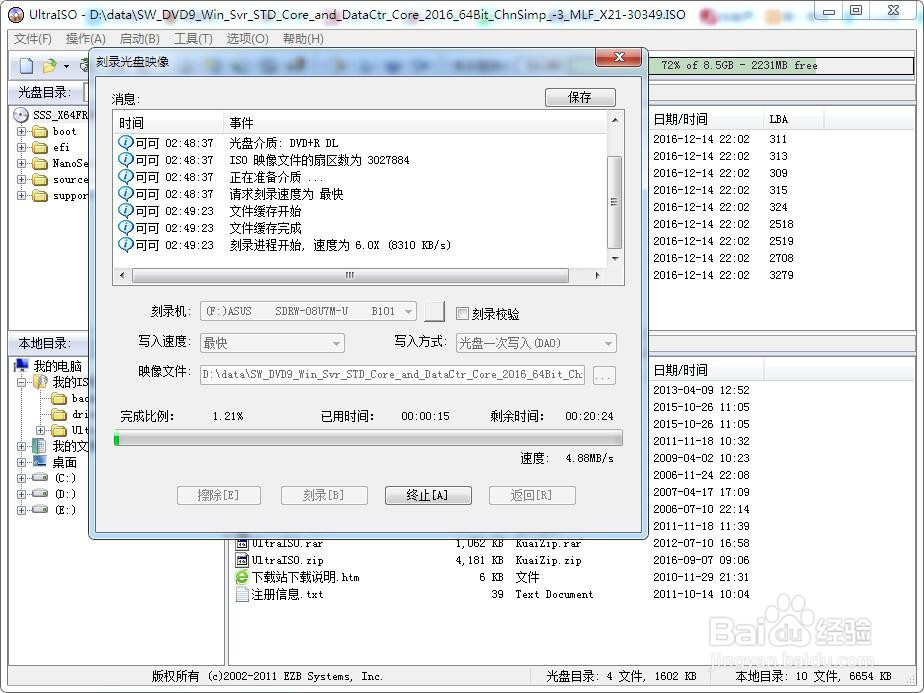Open the 刻录机 drive dropdown
The width and height of the screenshot is (924, 693).
[x=408, y=311]
